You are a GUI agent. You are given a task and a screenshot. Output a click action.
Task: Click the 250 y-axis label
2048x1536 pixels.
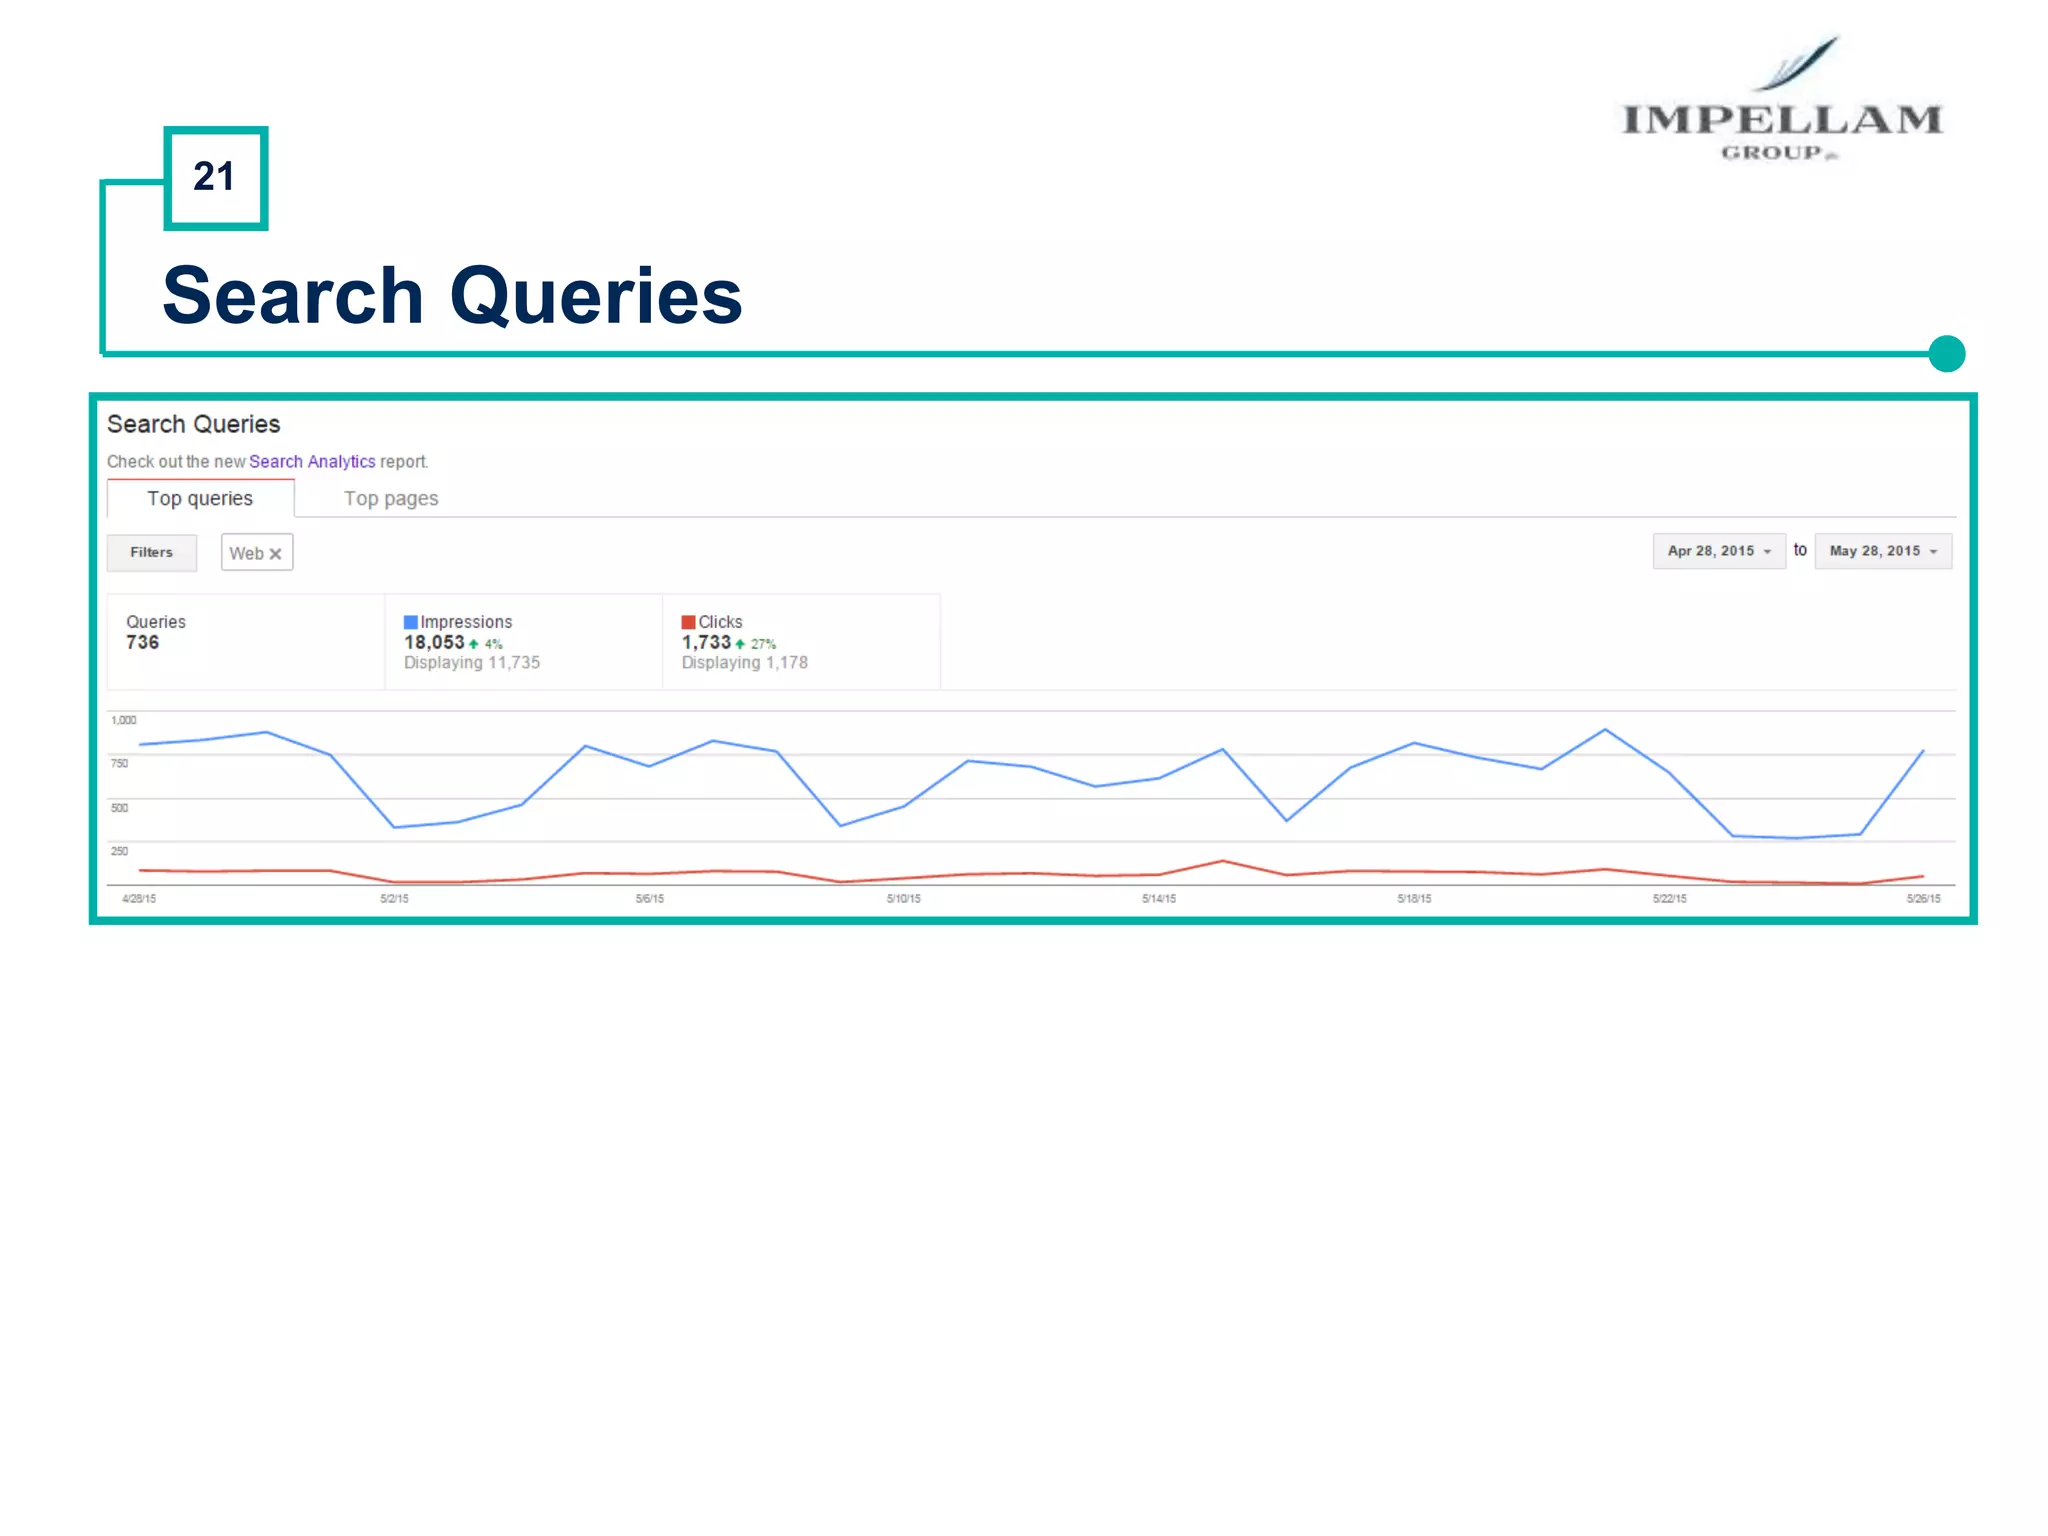119,851
